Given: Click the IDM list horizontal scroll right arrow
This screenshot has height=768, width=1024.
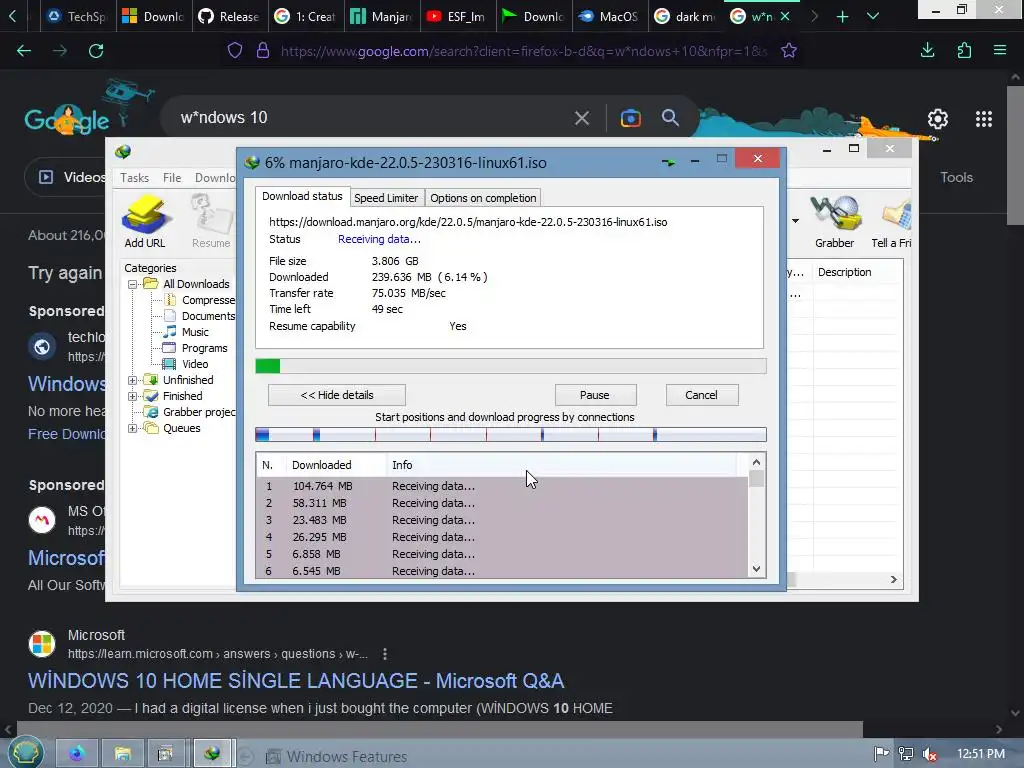Looking at the screenshot, I should click(893, 579).
